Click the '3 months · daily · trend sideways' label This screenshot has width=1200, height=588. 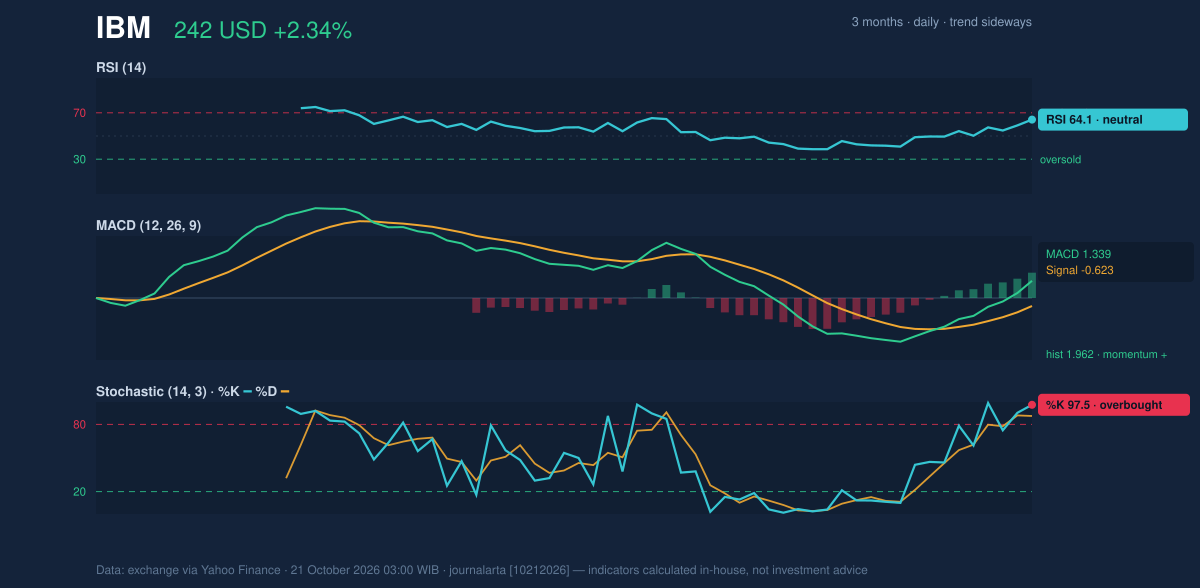(941, 22)
